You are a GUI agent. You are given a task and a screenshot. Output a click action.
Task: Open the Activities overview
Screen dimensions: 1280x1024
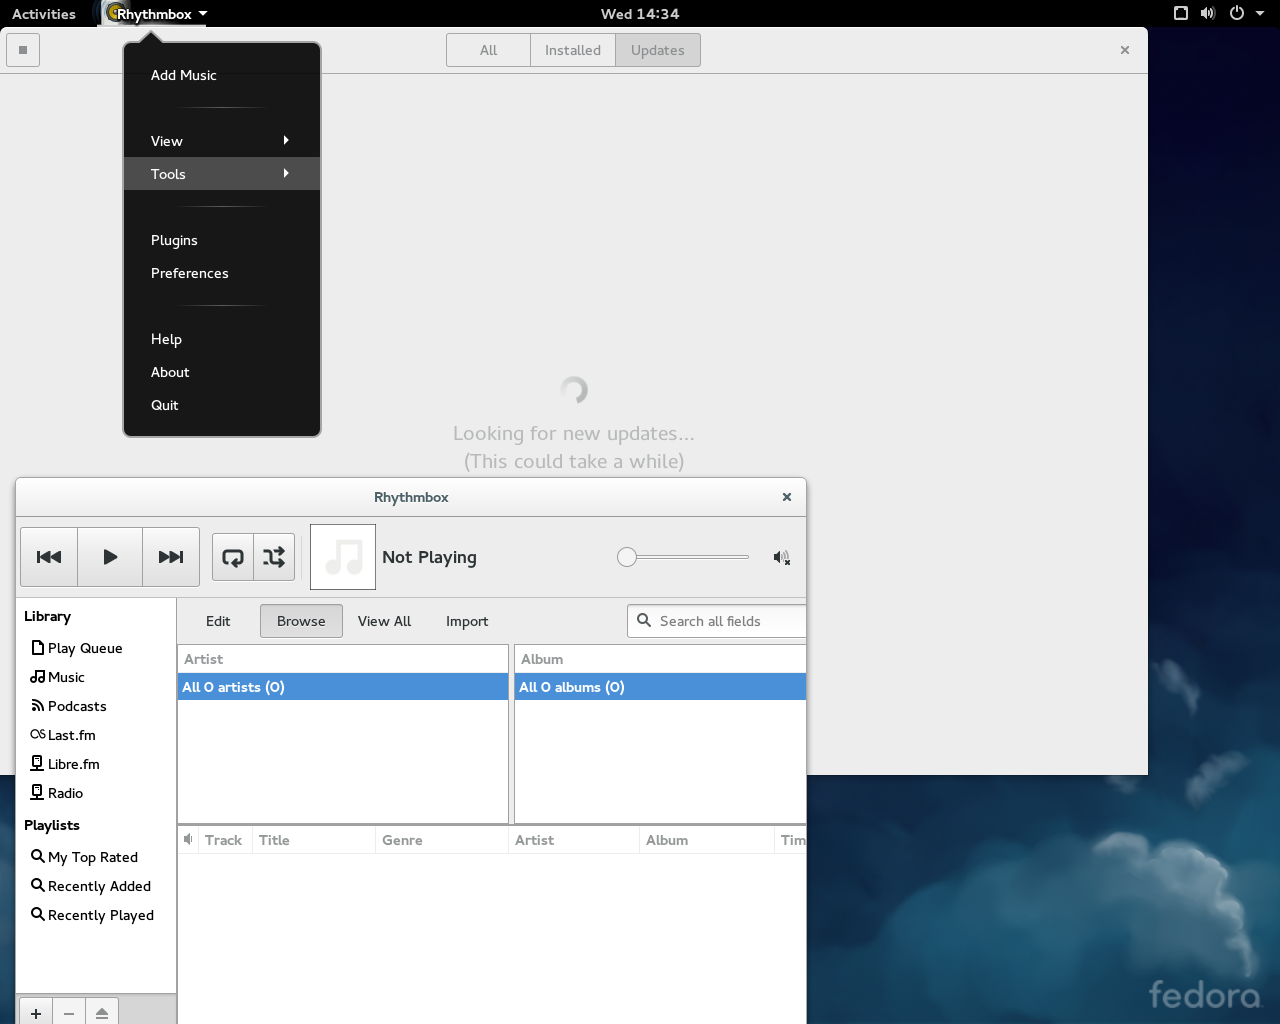pos(44,14)
